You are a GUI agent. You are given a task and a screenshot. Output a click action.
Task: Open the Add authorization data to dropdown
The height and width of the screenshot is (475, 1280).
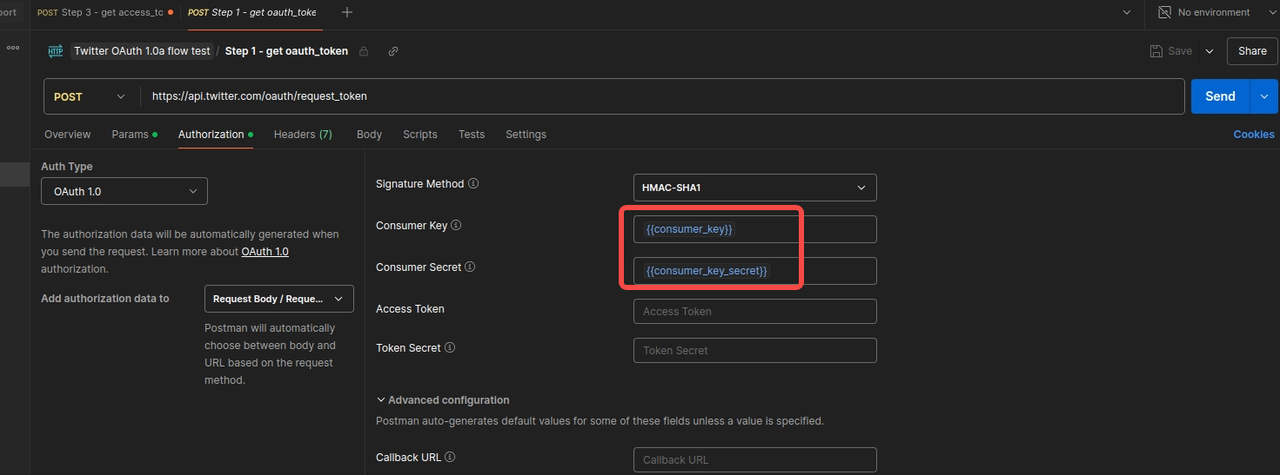point(279,299)
